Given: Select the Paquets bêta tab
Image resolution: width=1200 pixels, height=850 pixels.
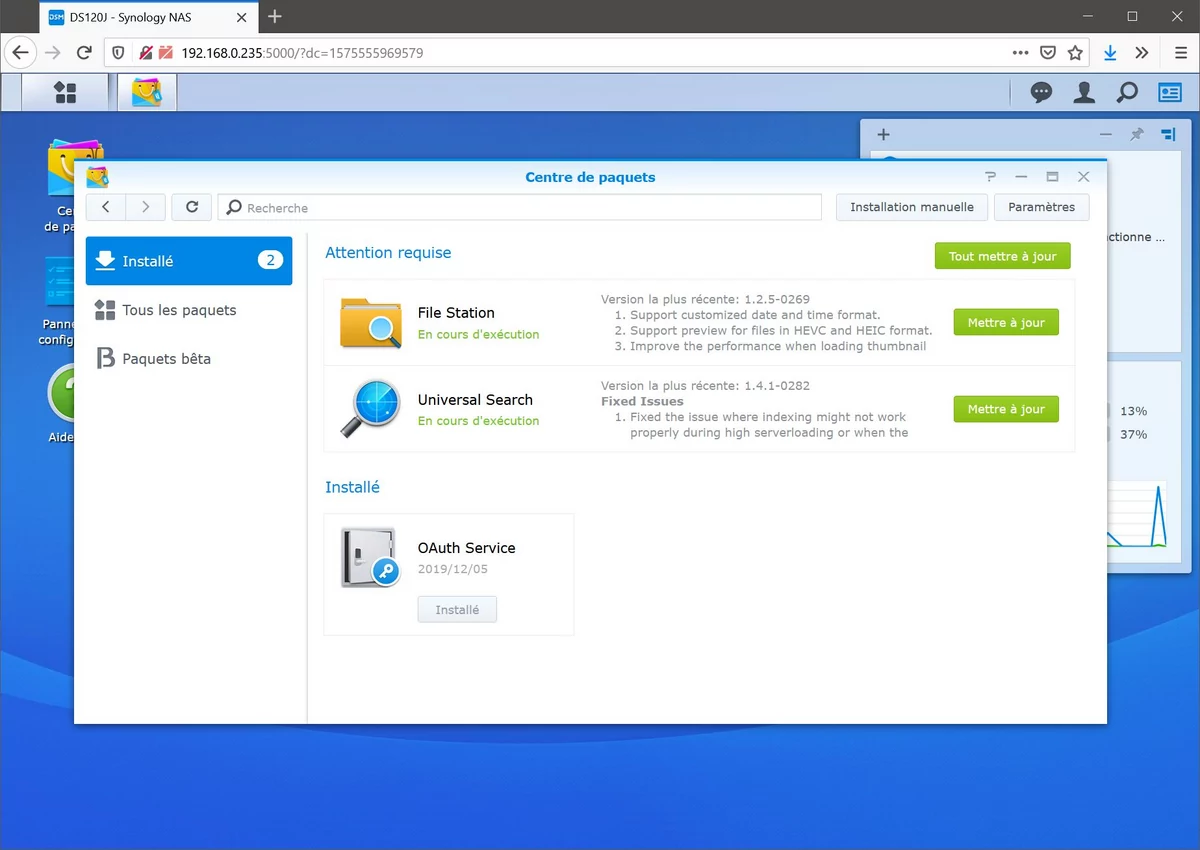Looking at the screenshot, I should pyautogui.click(x=189, y=358).
